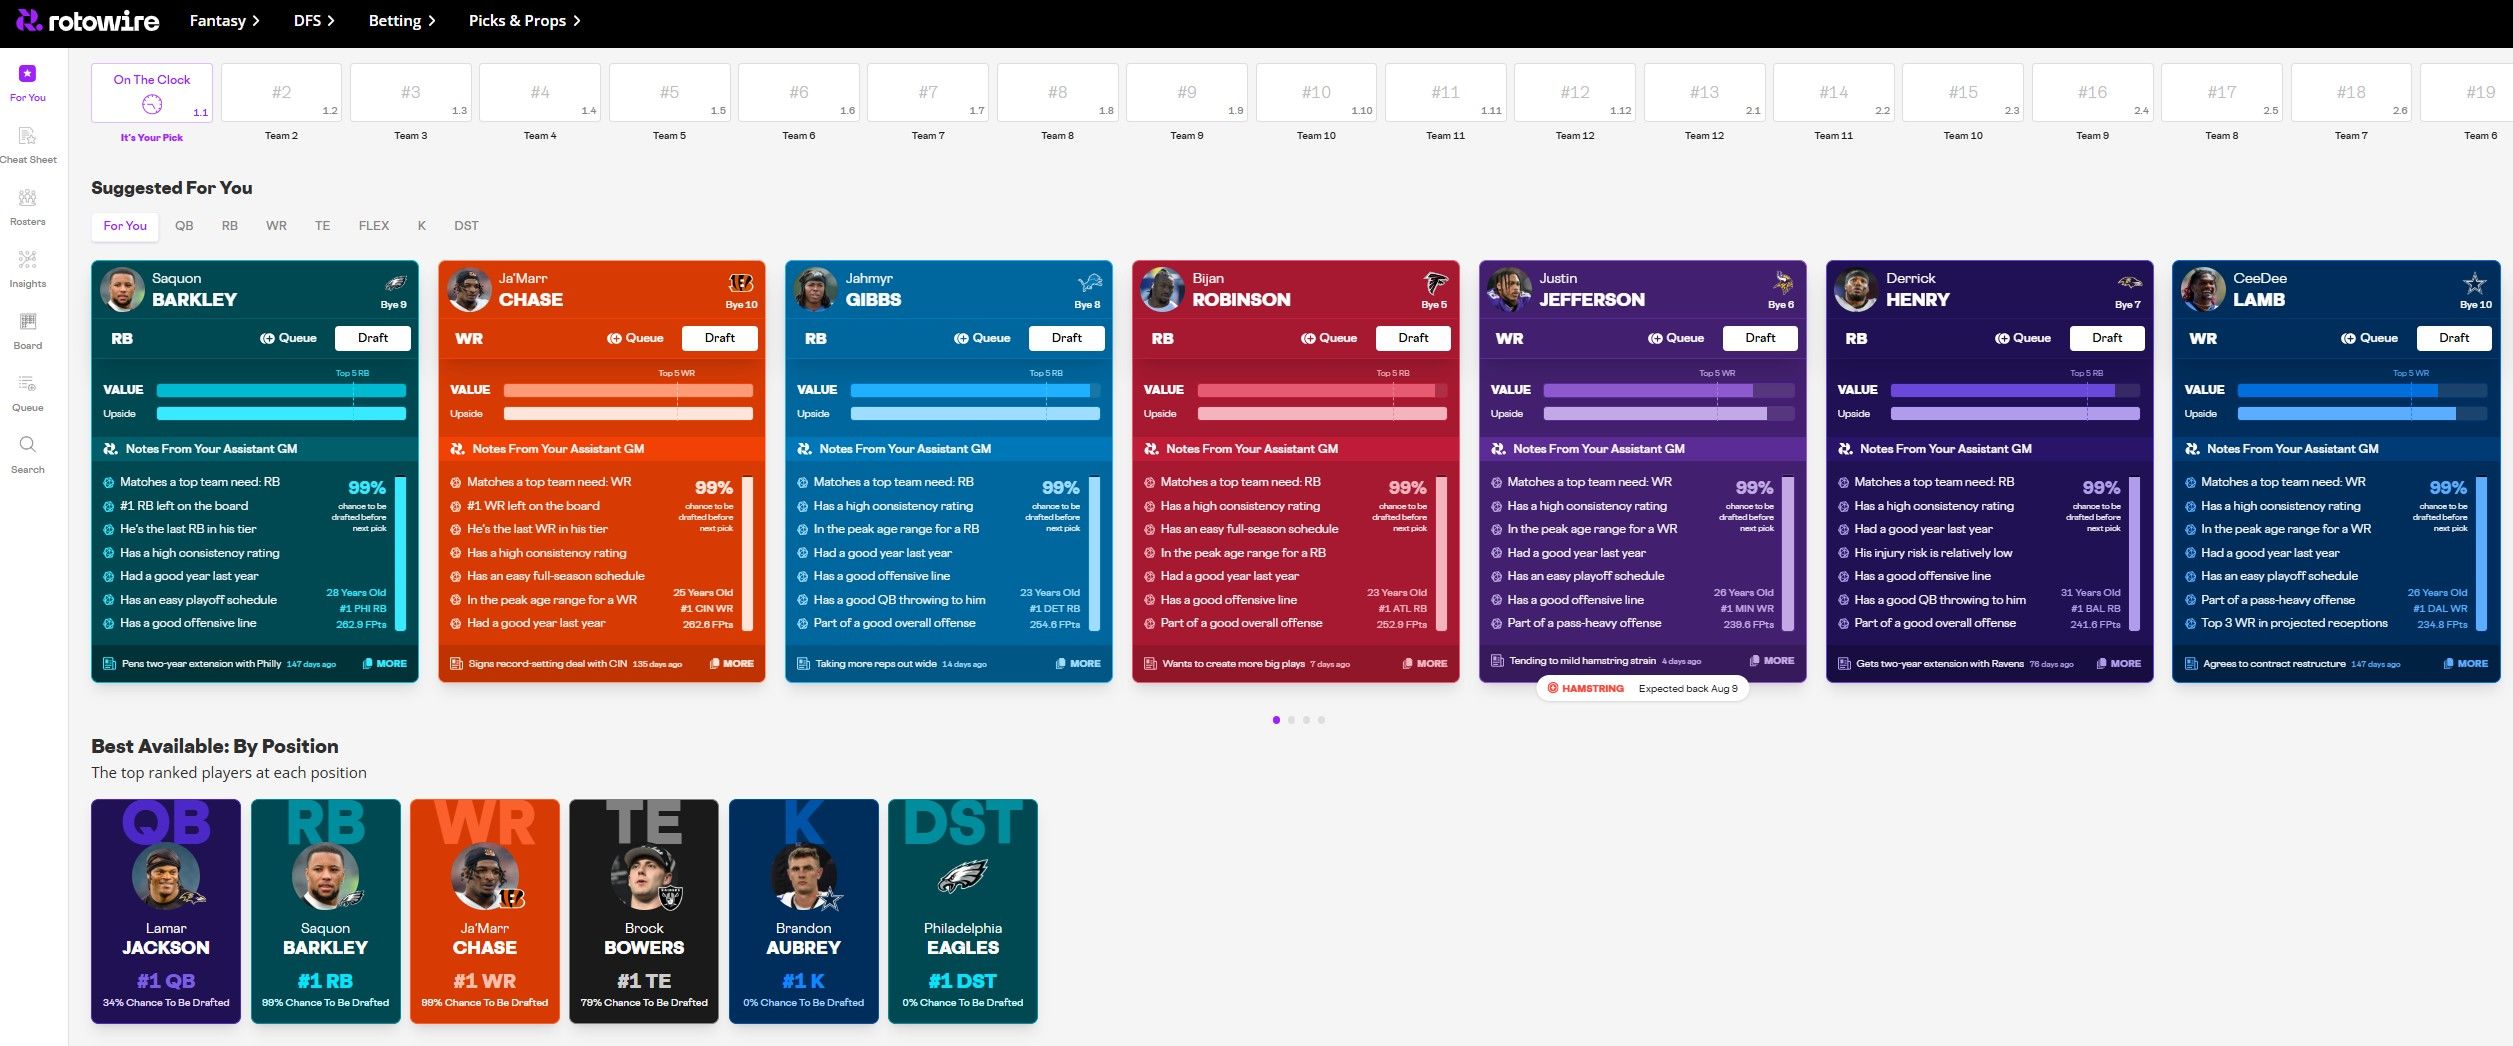The height and width of the screenshot is (1046, 2513).
Task: Expand the Betting menu
Action: 402,20
